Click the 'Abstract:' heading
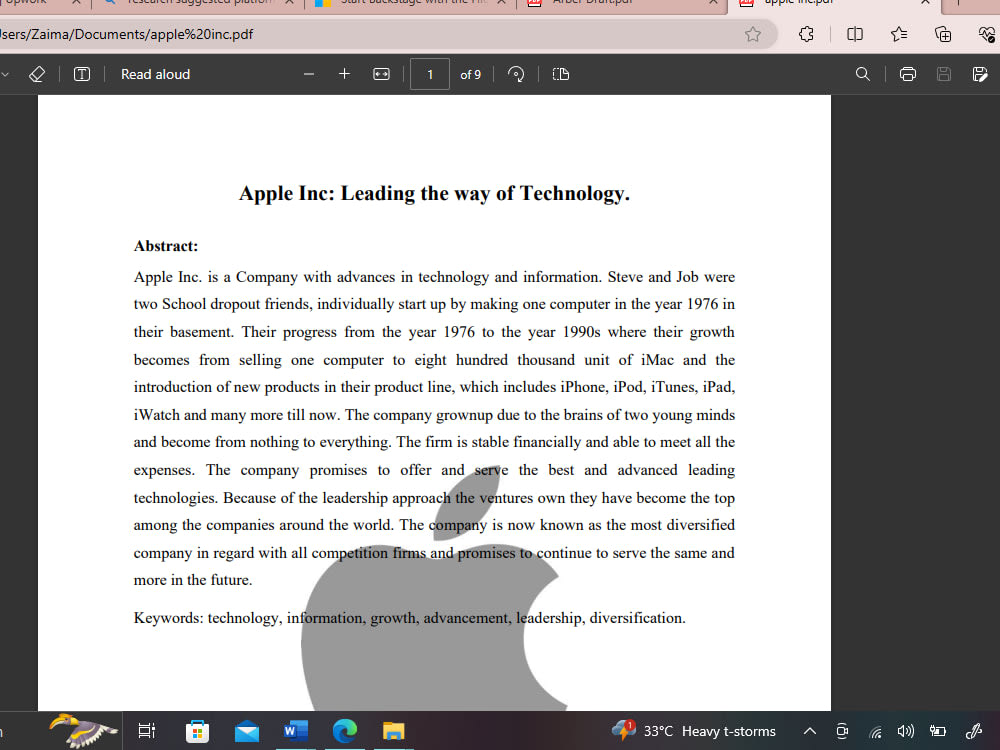Screen dimensions: 1000x750 (166, 246)
